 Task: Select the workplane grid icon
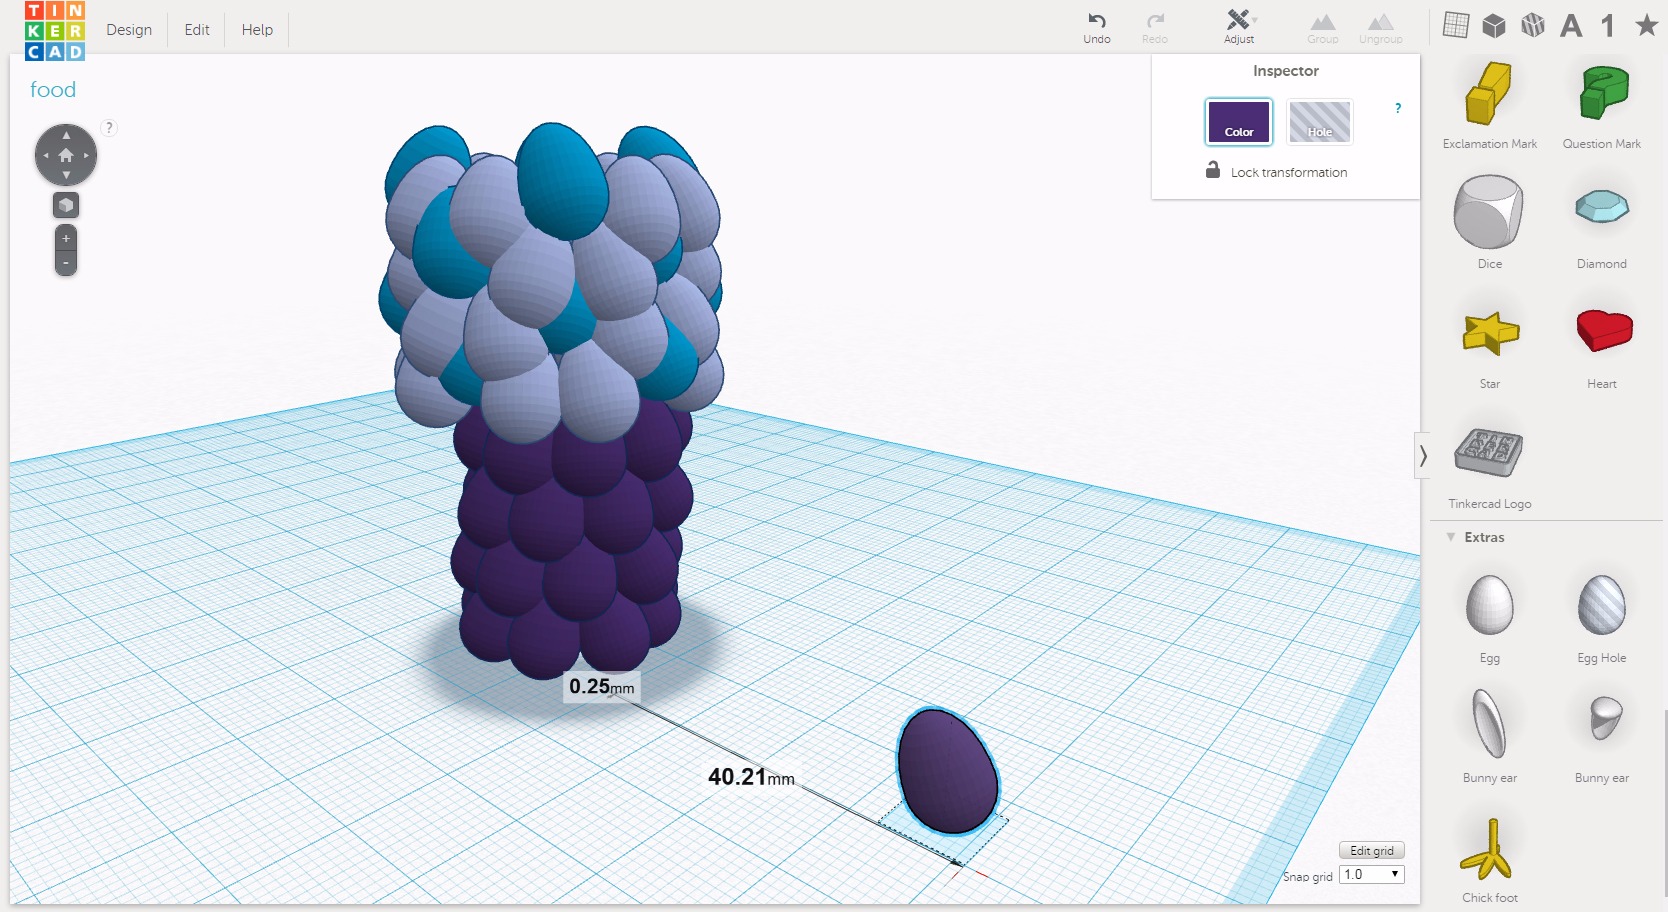(1456, 25)
